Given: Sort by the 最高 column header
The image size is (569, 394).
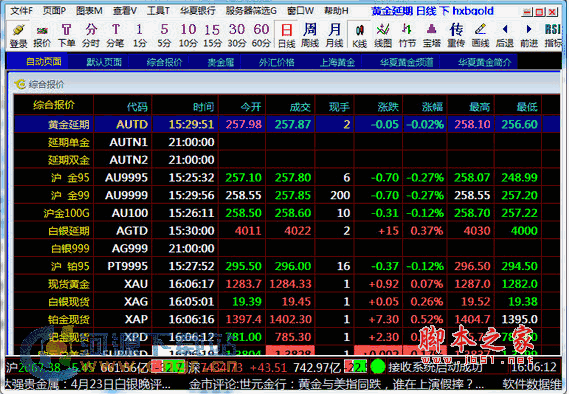Looking at the screenshot, I should click(479, 107).
